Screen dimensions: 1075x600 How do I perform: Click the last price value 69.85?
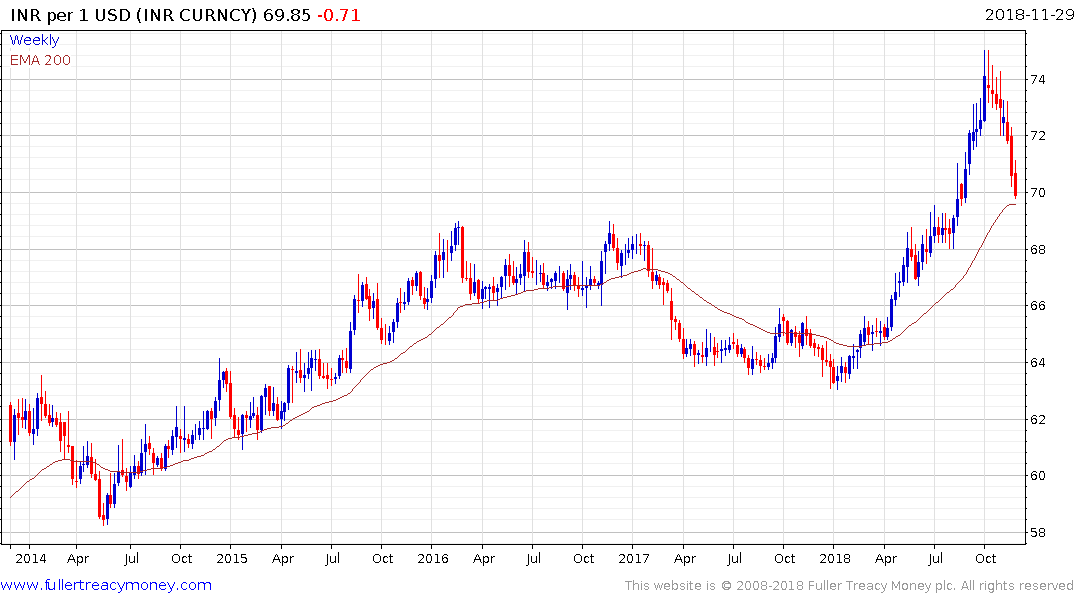tap(287, 15)
